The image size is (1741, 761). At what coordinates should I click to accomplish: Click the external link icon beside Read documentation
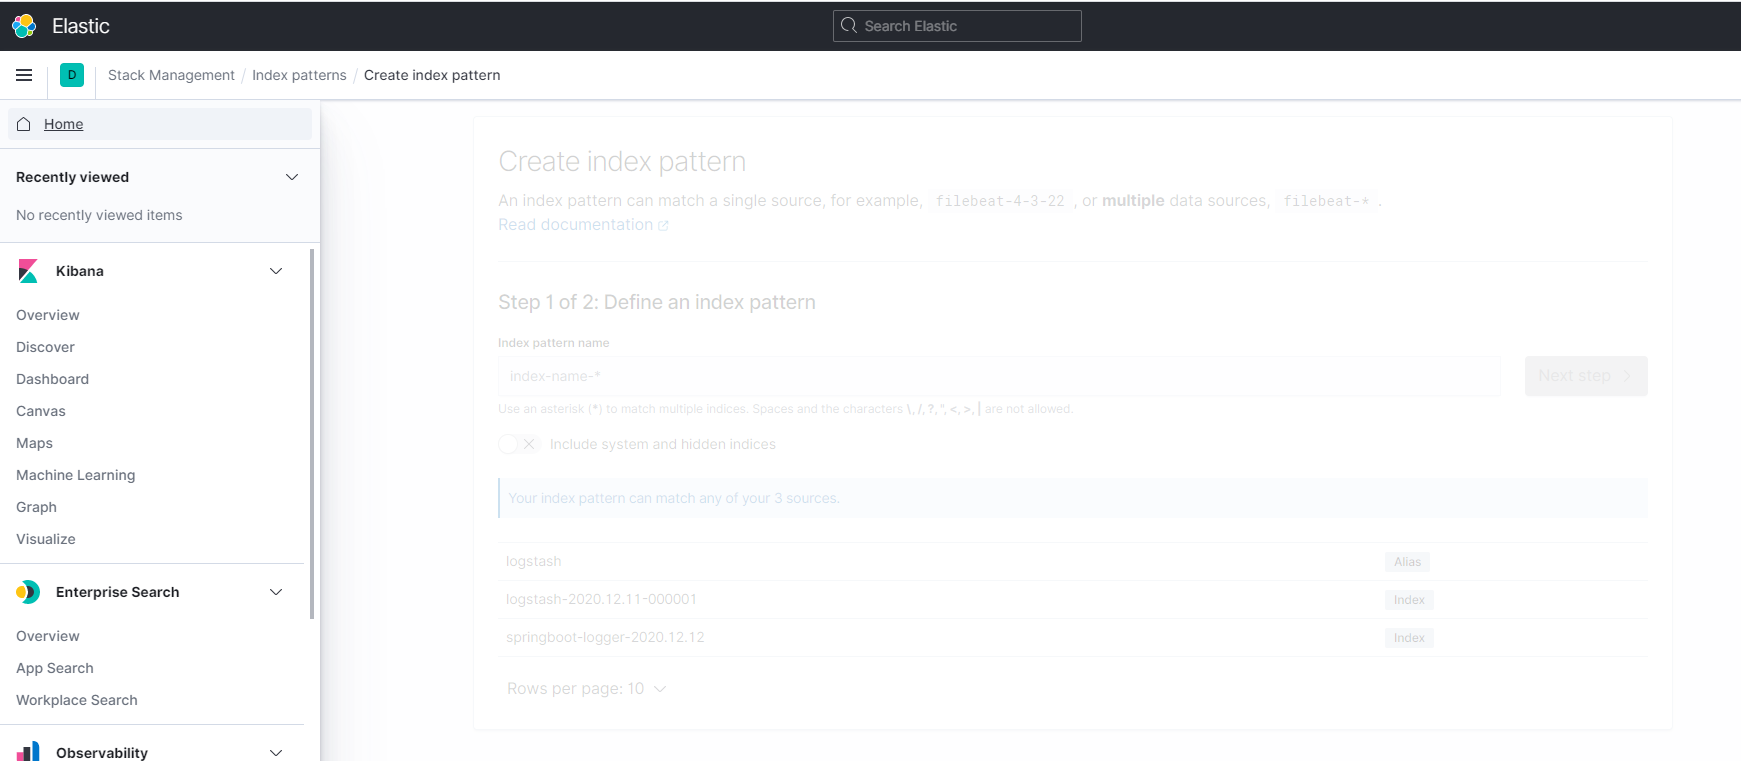(663, 226)
